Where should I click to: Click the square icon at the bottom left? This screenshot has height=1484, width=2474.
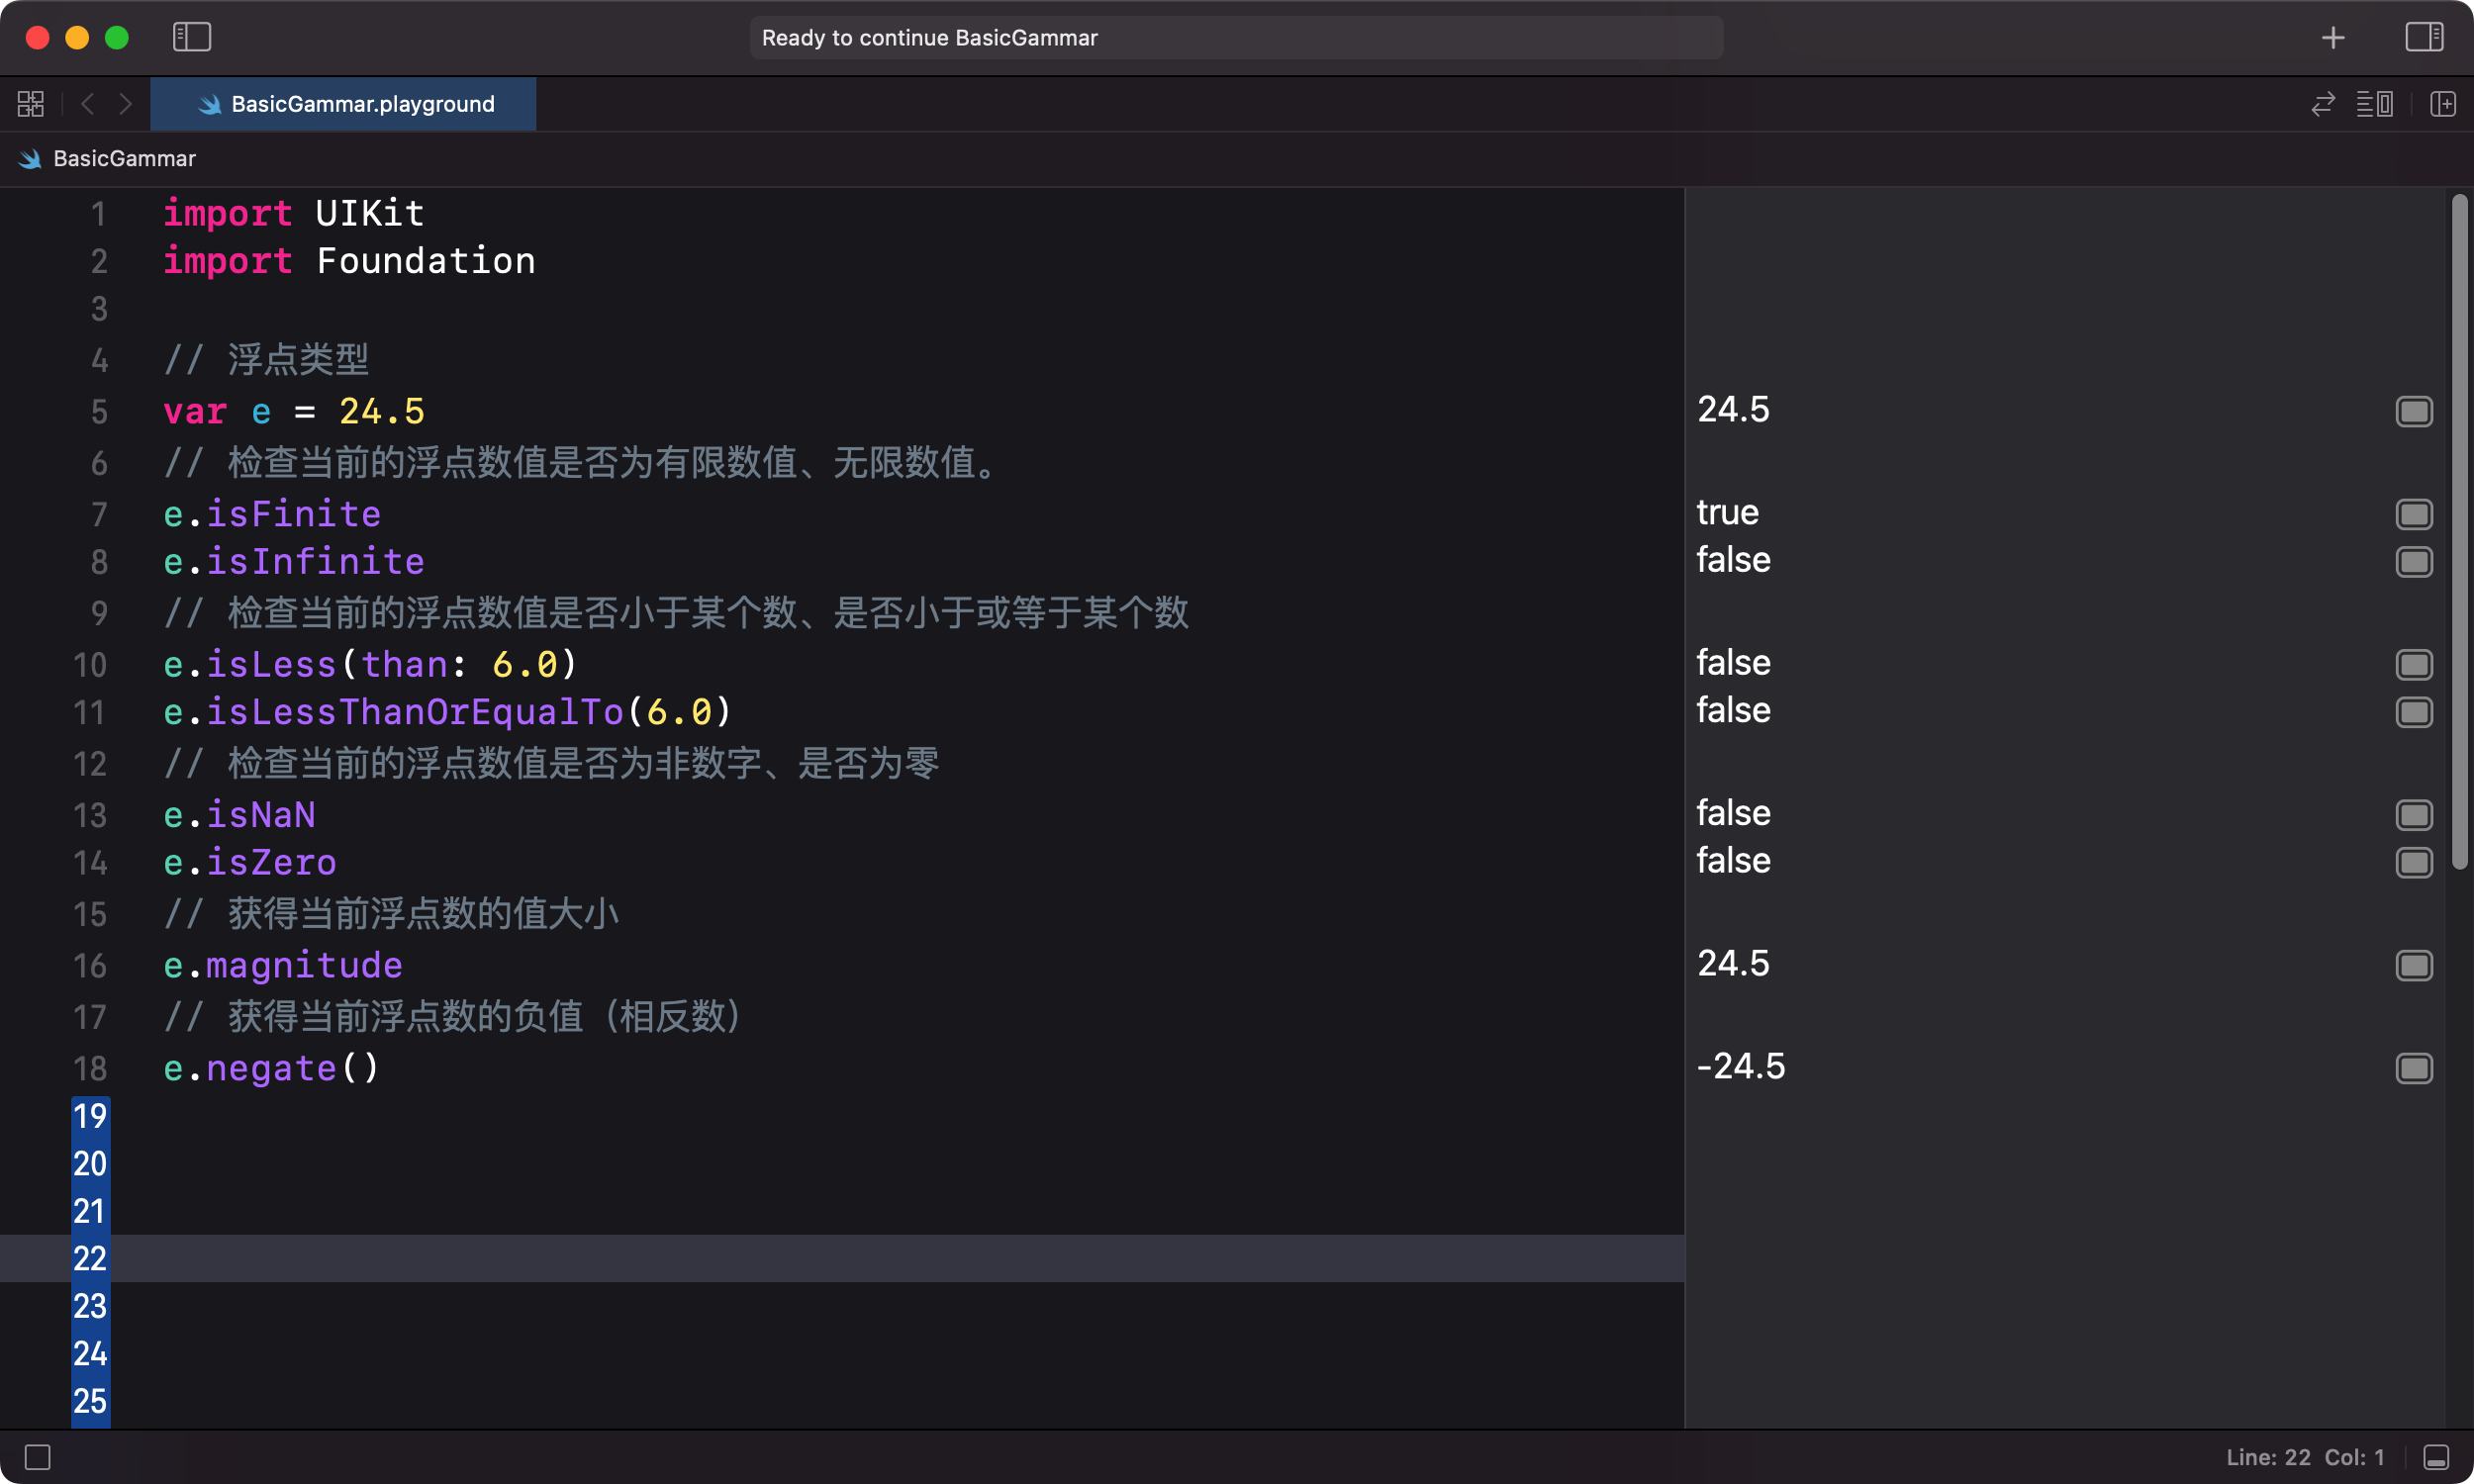pos(38,1458)
